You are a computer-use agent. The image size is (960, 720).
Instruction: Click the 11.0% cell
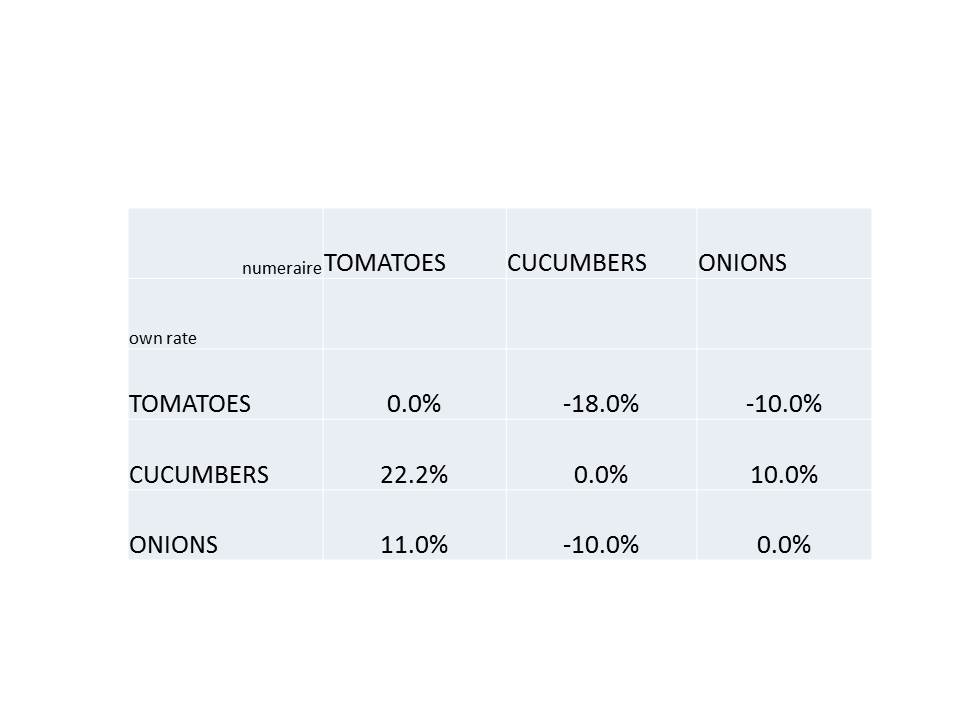(x=414, y=544)
